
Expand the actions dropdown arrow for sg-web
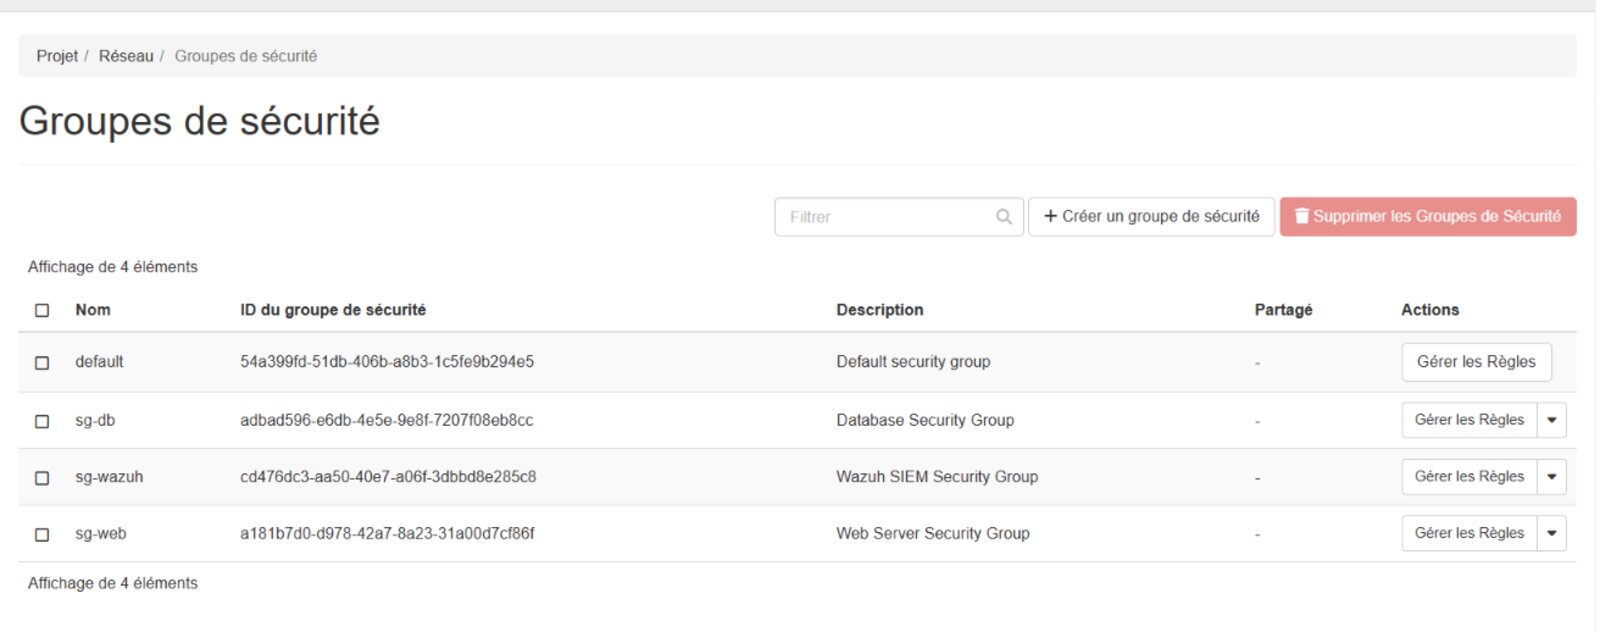[x=1552, y=533]
